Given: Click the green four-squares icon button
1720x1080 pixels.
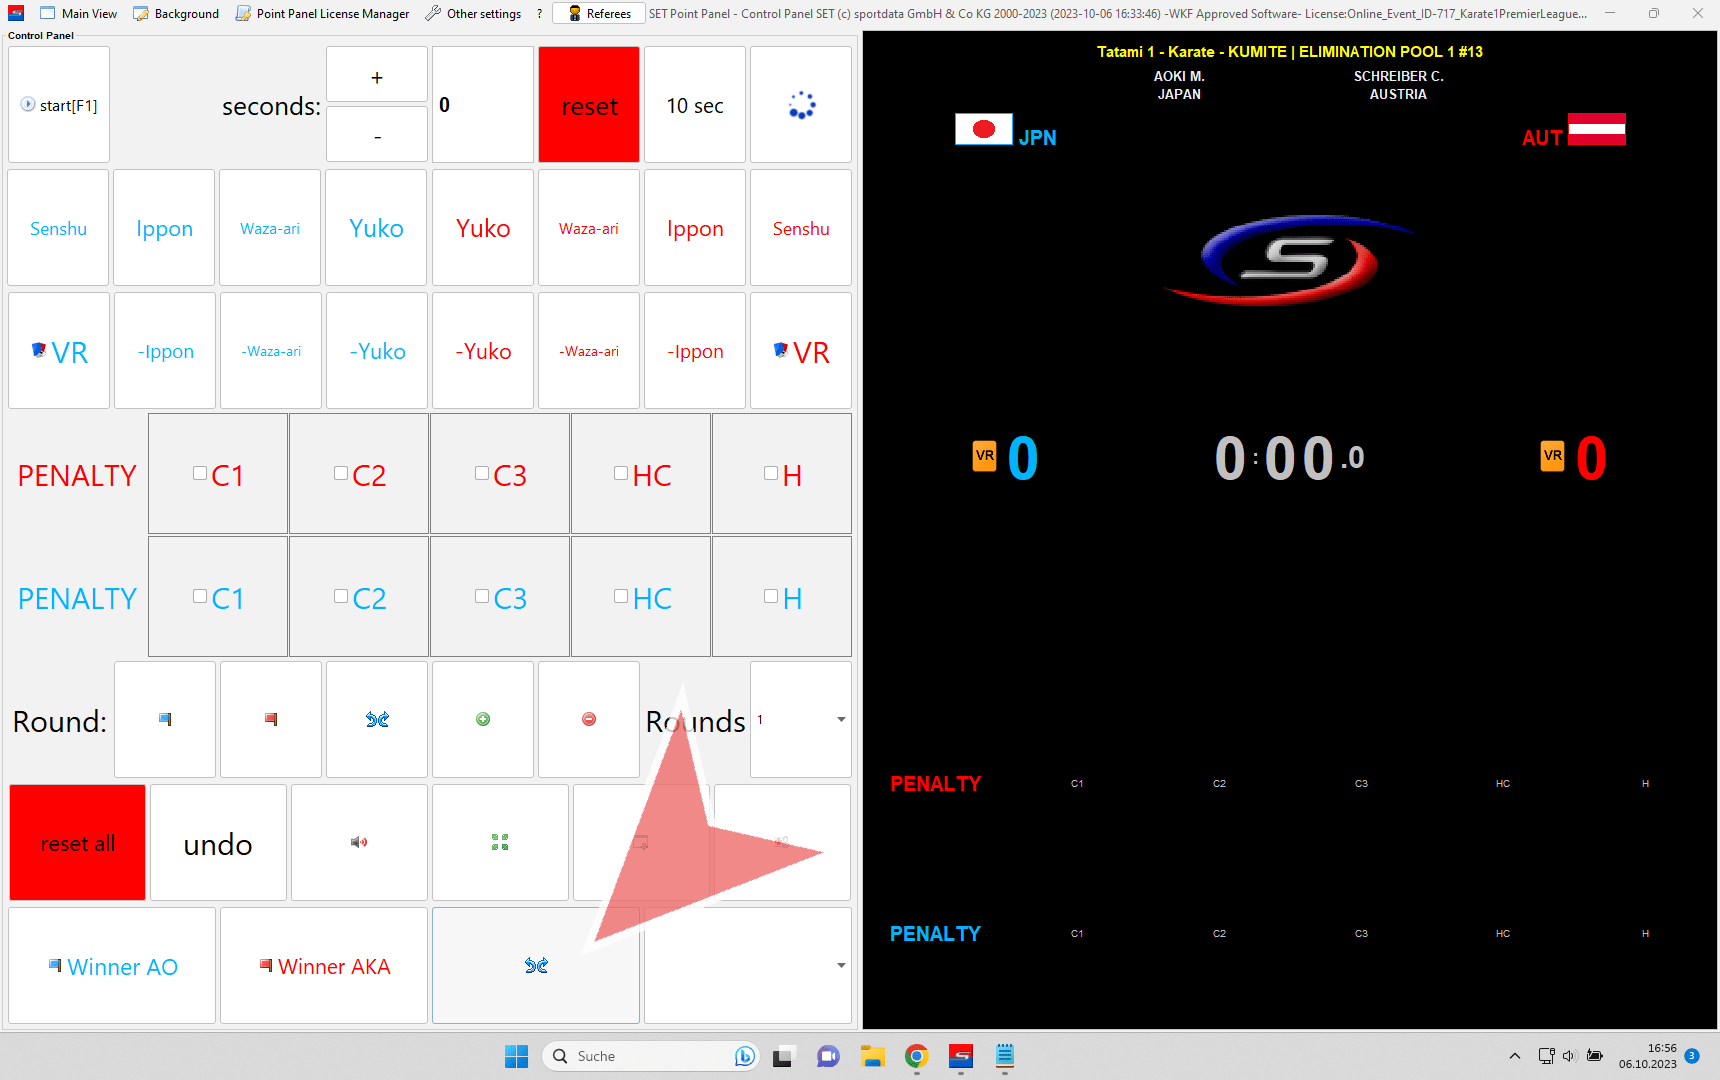Looking at the screenshot, I should point(500,843).
